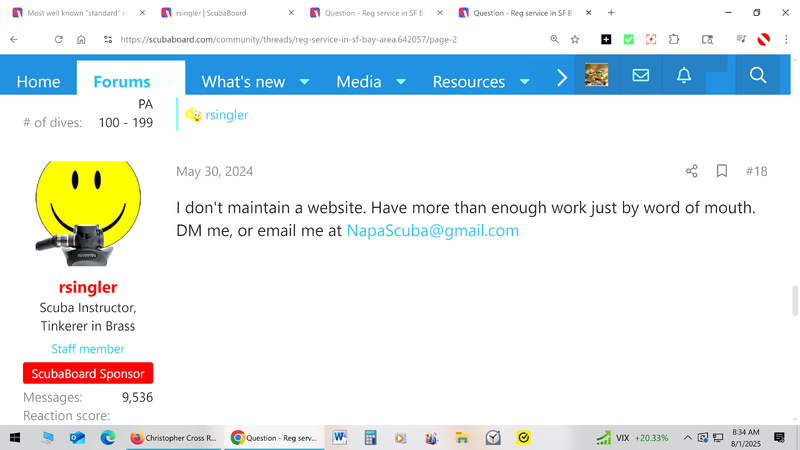The height and width of the screenshot is (450, 800).
Task: Click the browser reload page icon
Action: coord(59,39)
